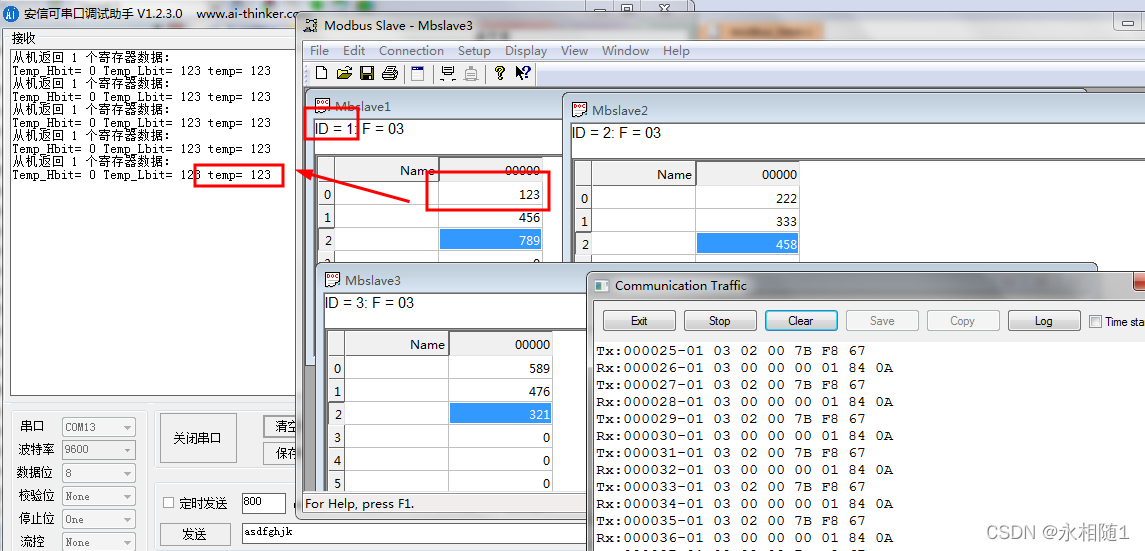Open the Setup menu
This screenshot has width=1145, height=551.
pyautogui.click(x=474, y=51)
